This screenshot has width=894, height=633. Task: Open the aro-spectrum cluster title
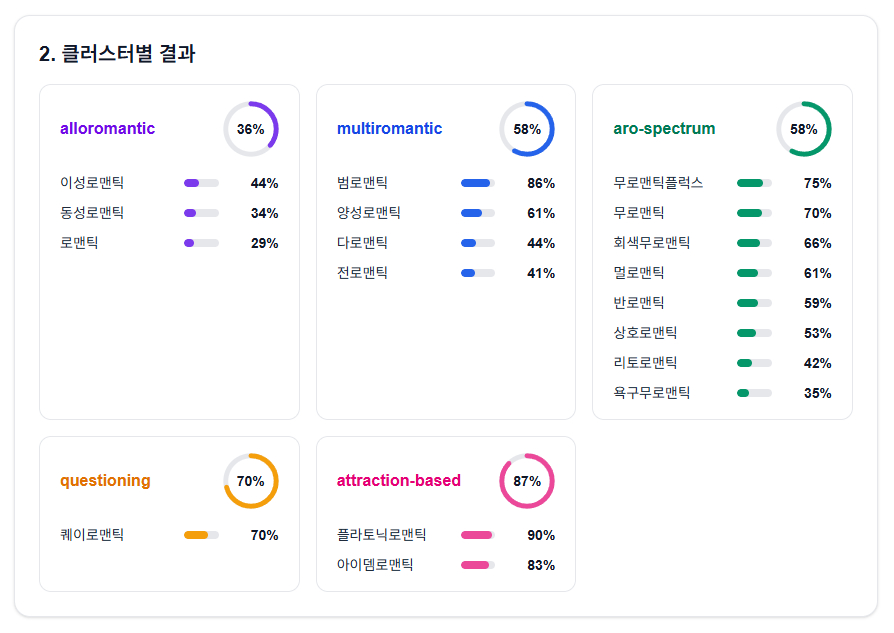[664, 129]
